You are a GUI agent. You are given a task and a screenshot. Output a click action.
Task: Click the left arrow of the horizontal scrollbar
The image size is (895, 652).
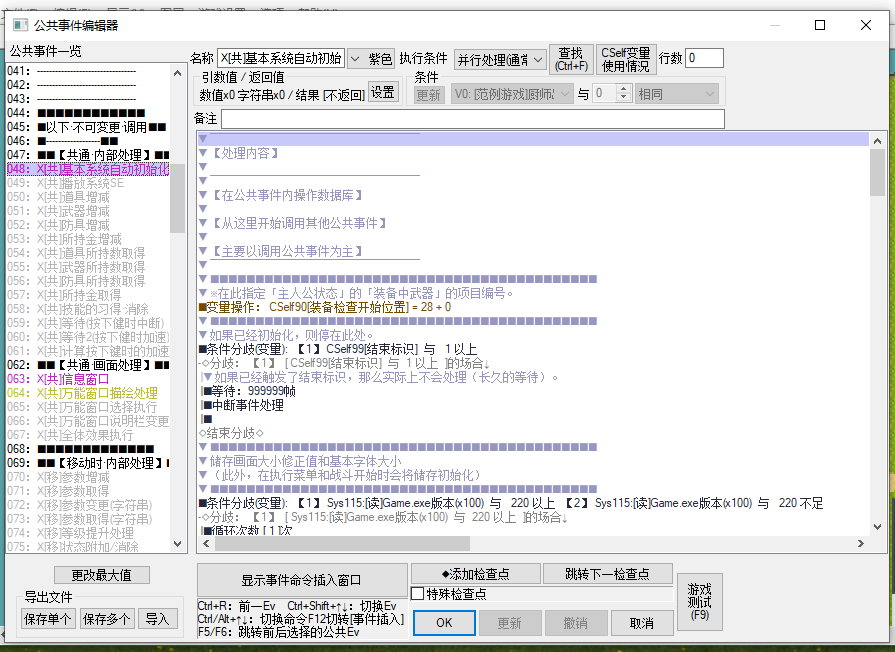(x=207, y=544)
